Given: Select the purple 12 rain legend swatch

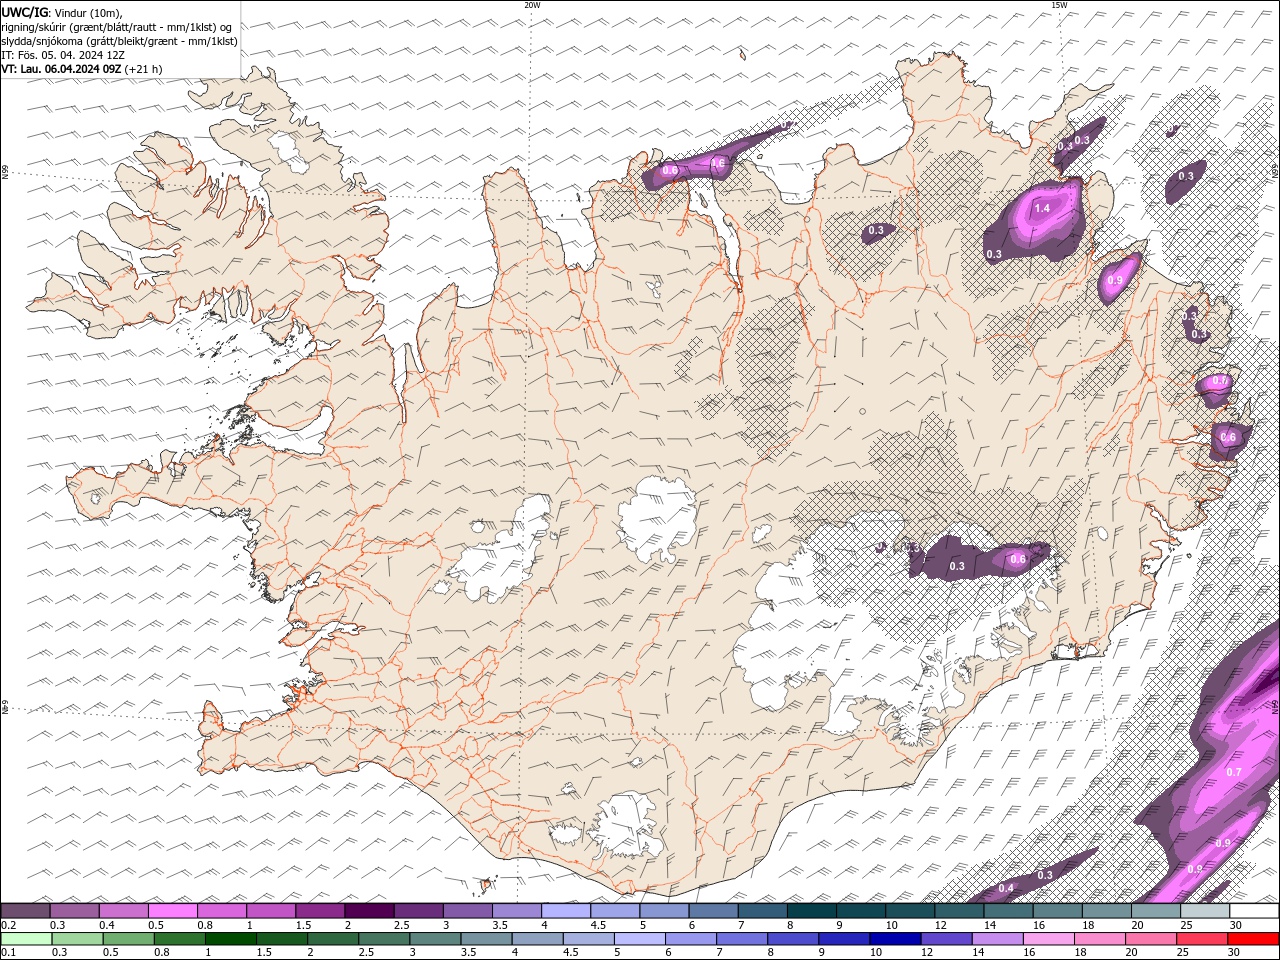Looking at the screenshot, I should (x=947, y=939).
